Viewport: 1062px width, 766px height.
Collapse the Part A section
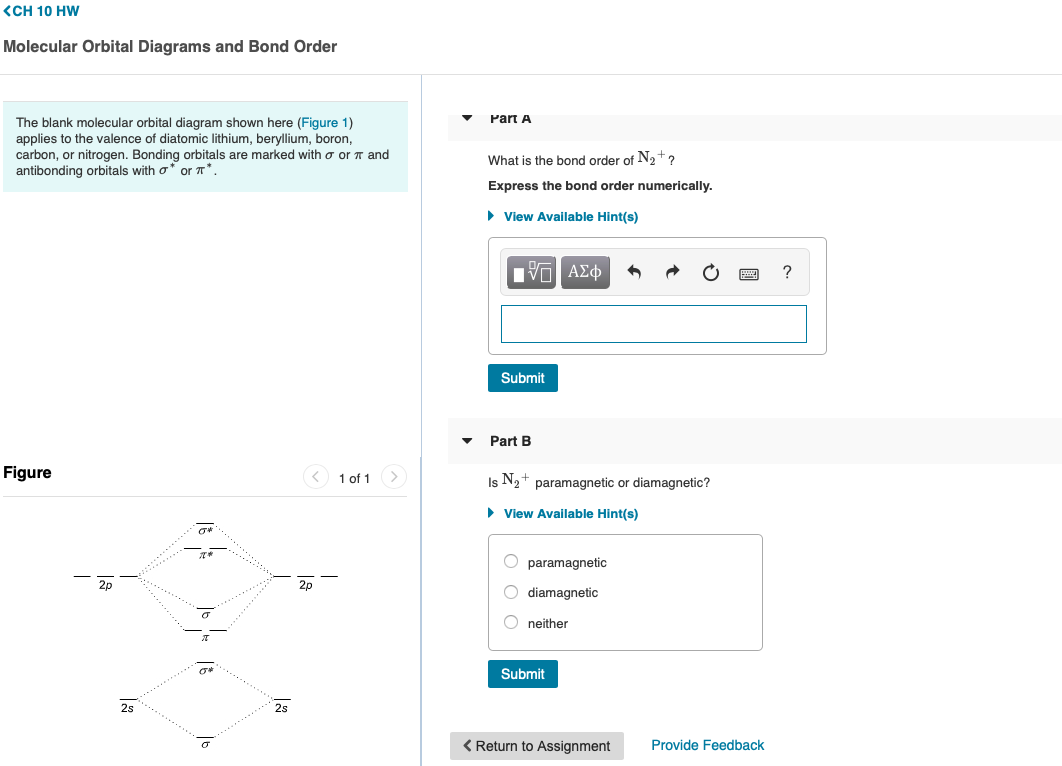(x=466, y=117)
